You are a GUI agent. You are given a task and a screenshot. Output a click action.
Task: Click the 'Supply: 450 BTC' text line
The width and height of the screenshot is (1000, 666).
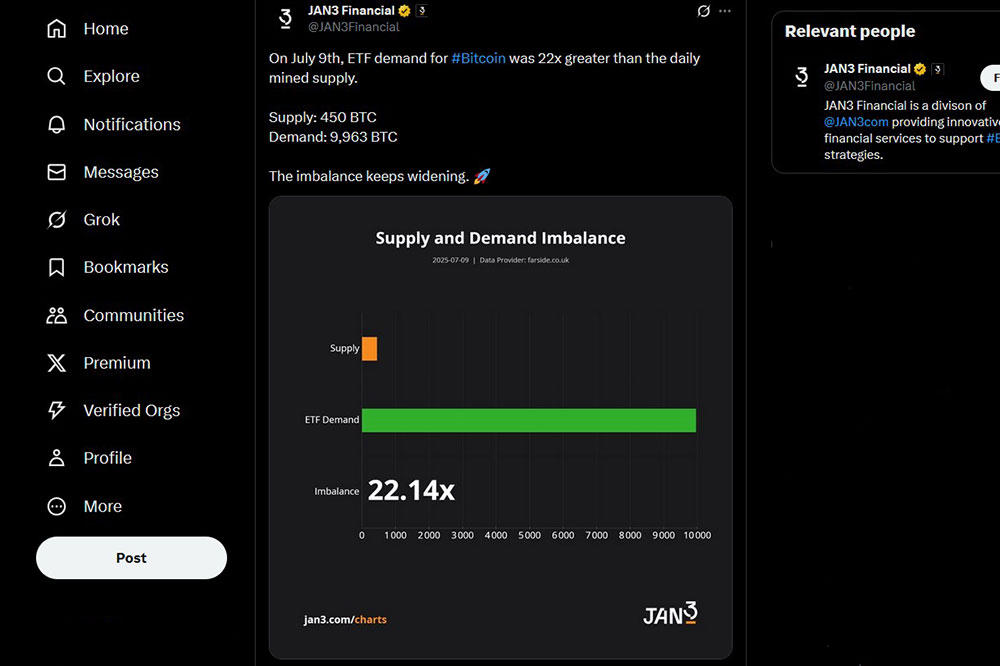323,117
